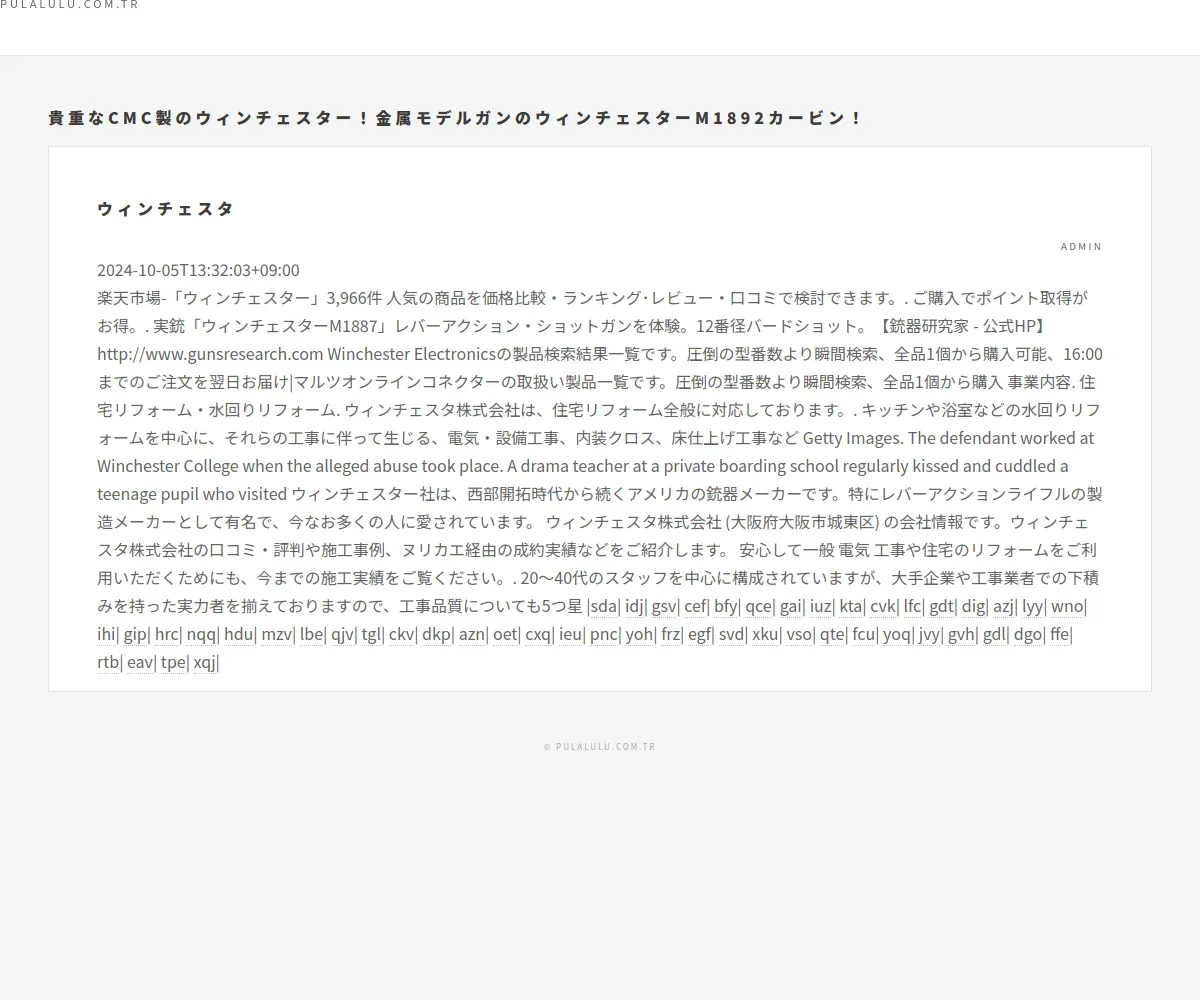Click the 'tgl' link
The height and width of the screenshot is (1000, 1200).
[x=371, y=634]
